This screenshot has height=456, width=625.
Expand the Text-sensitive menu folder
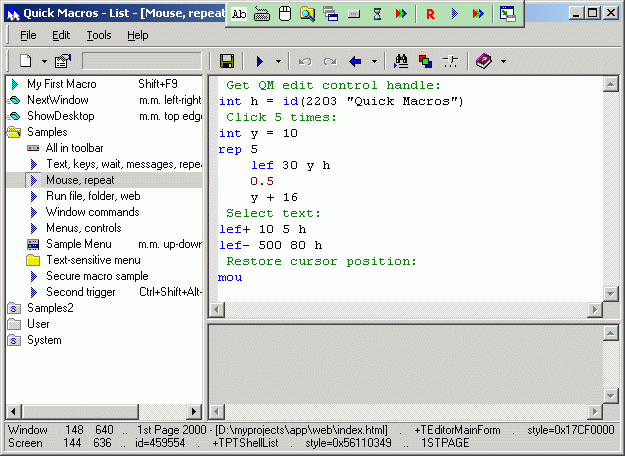pos(93,260)
